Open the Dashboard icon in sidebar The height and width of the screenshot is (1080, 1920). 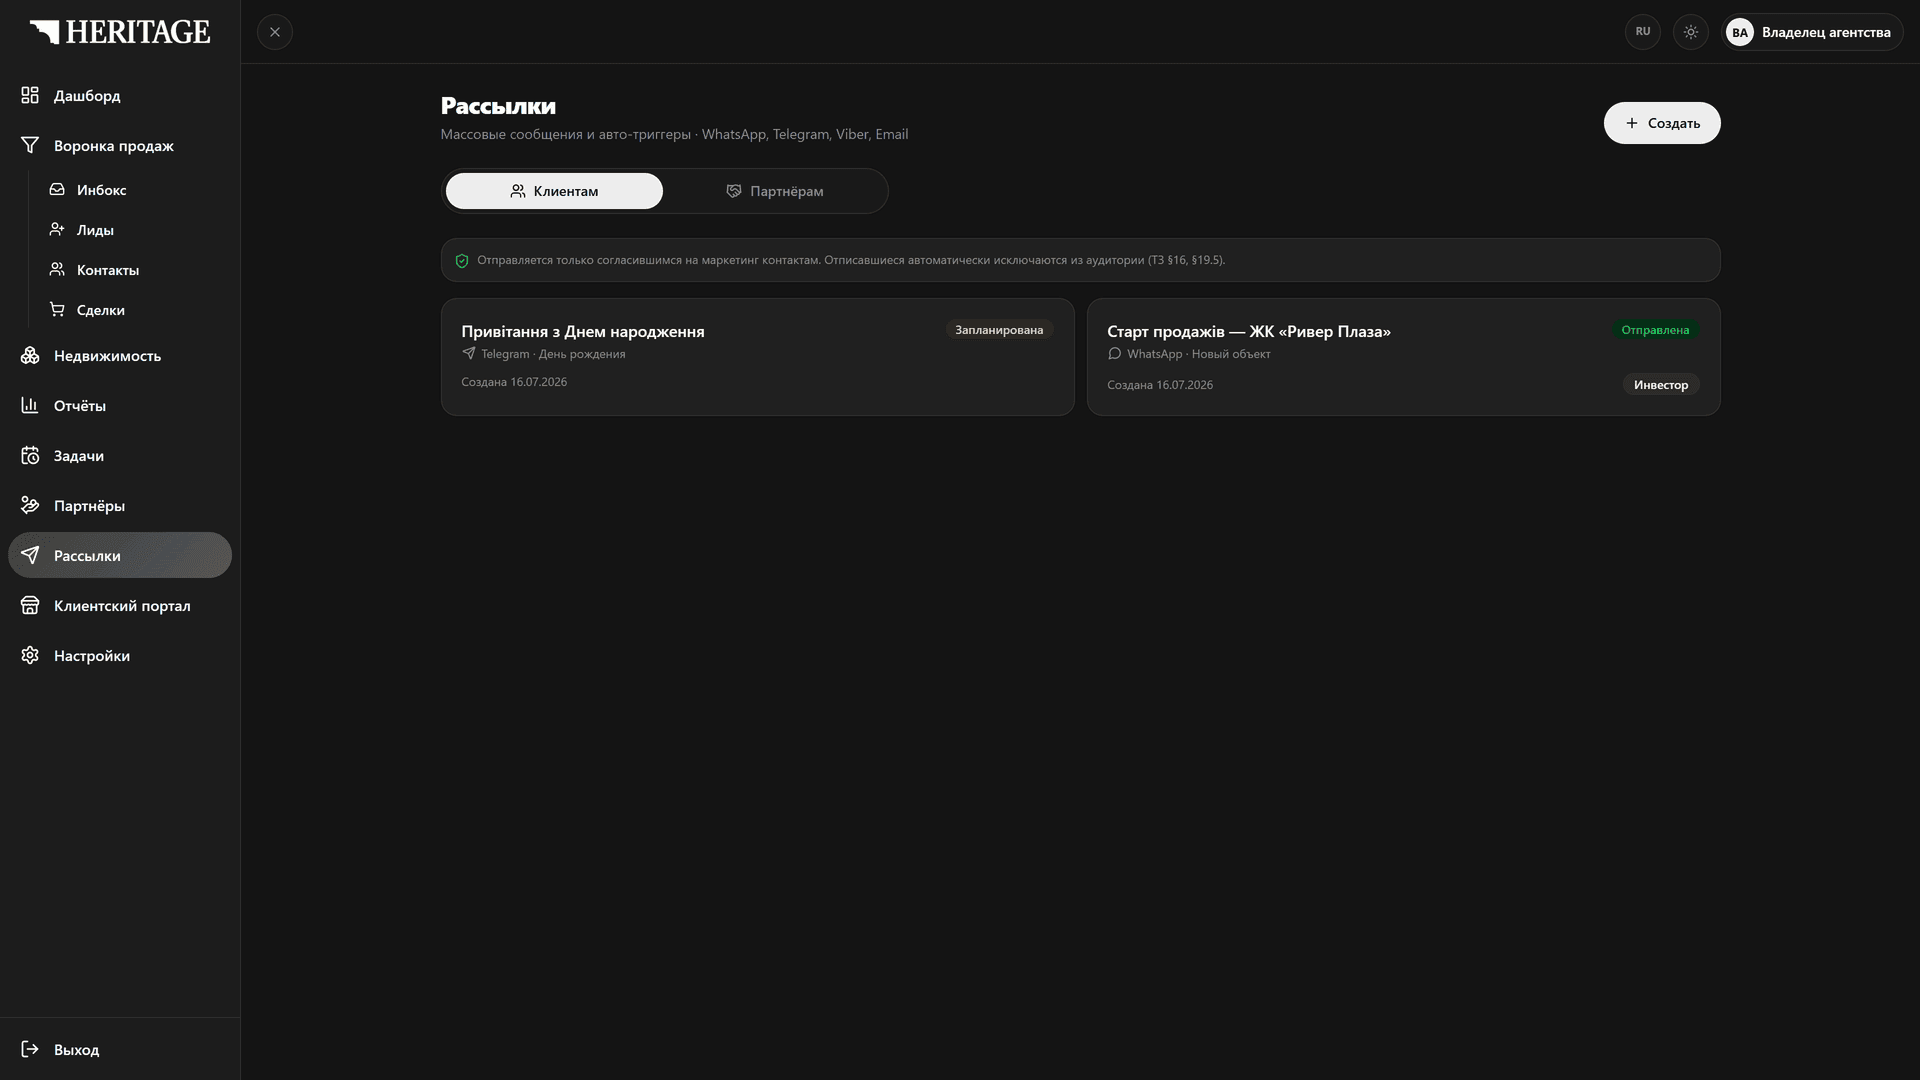pyautogui.click(x=30, y=95)
